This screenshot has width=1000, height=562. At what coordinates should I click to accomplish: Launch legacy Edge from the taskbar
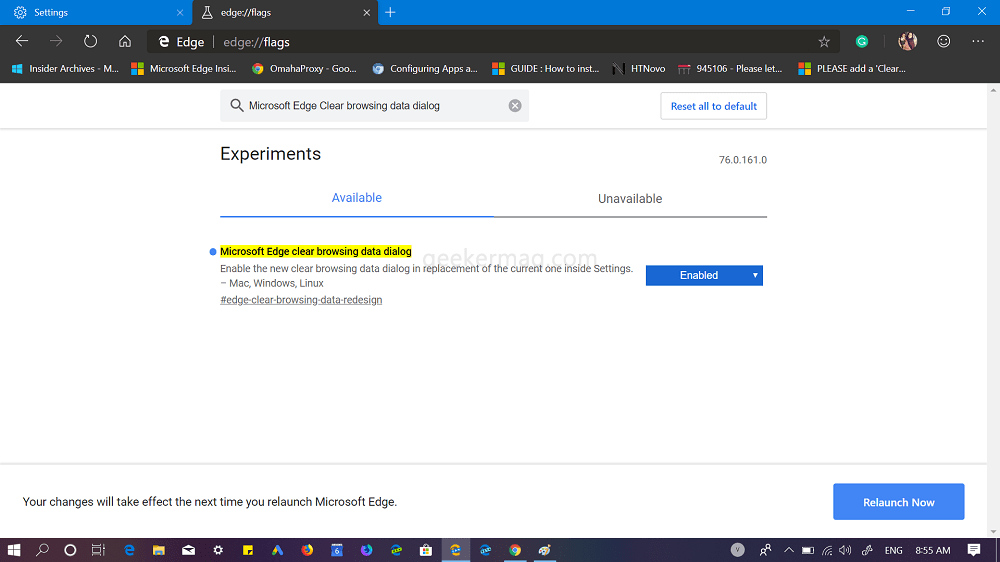coord(129,550)
